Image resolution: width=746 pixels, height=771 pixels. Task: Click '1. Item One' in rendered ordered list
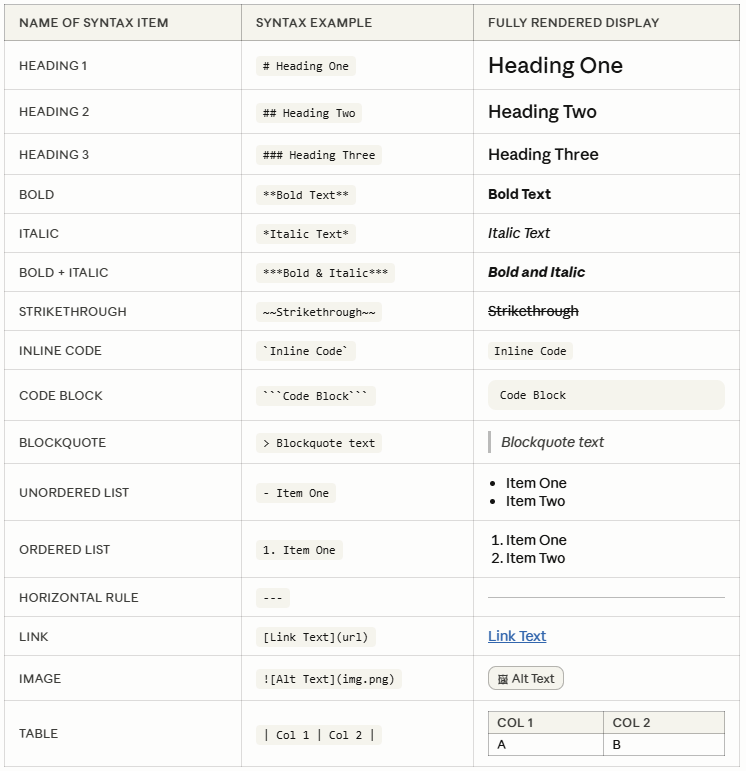(529, 540)
